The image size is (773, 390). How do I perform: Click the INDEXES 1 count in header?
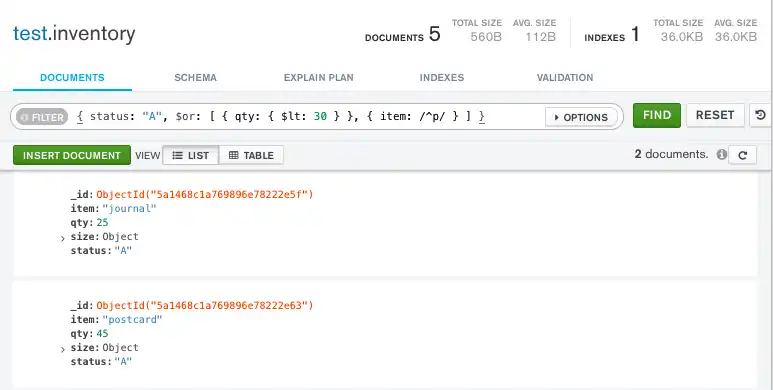612,35
